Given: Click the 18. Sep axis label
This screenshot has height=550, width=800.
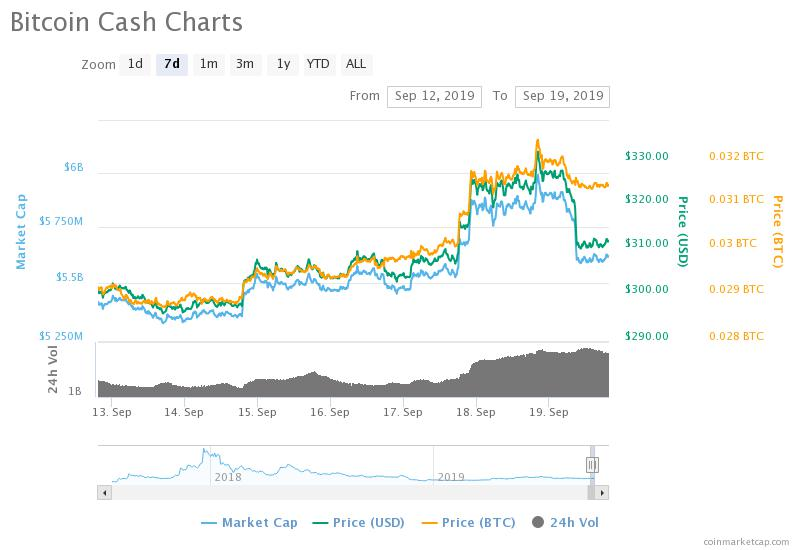Looking at the screenshot, I should tap(476, 412).
